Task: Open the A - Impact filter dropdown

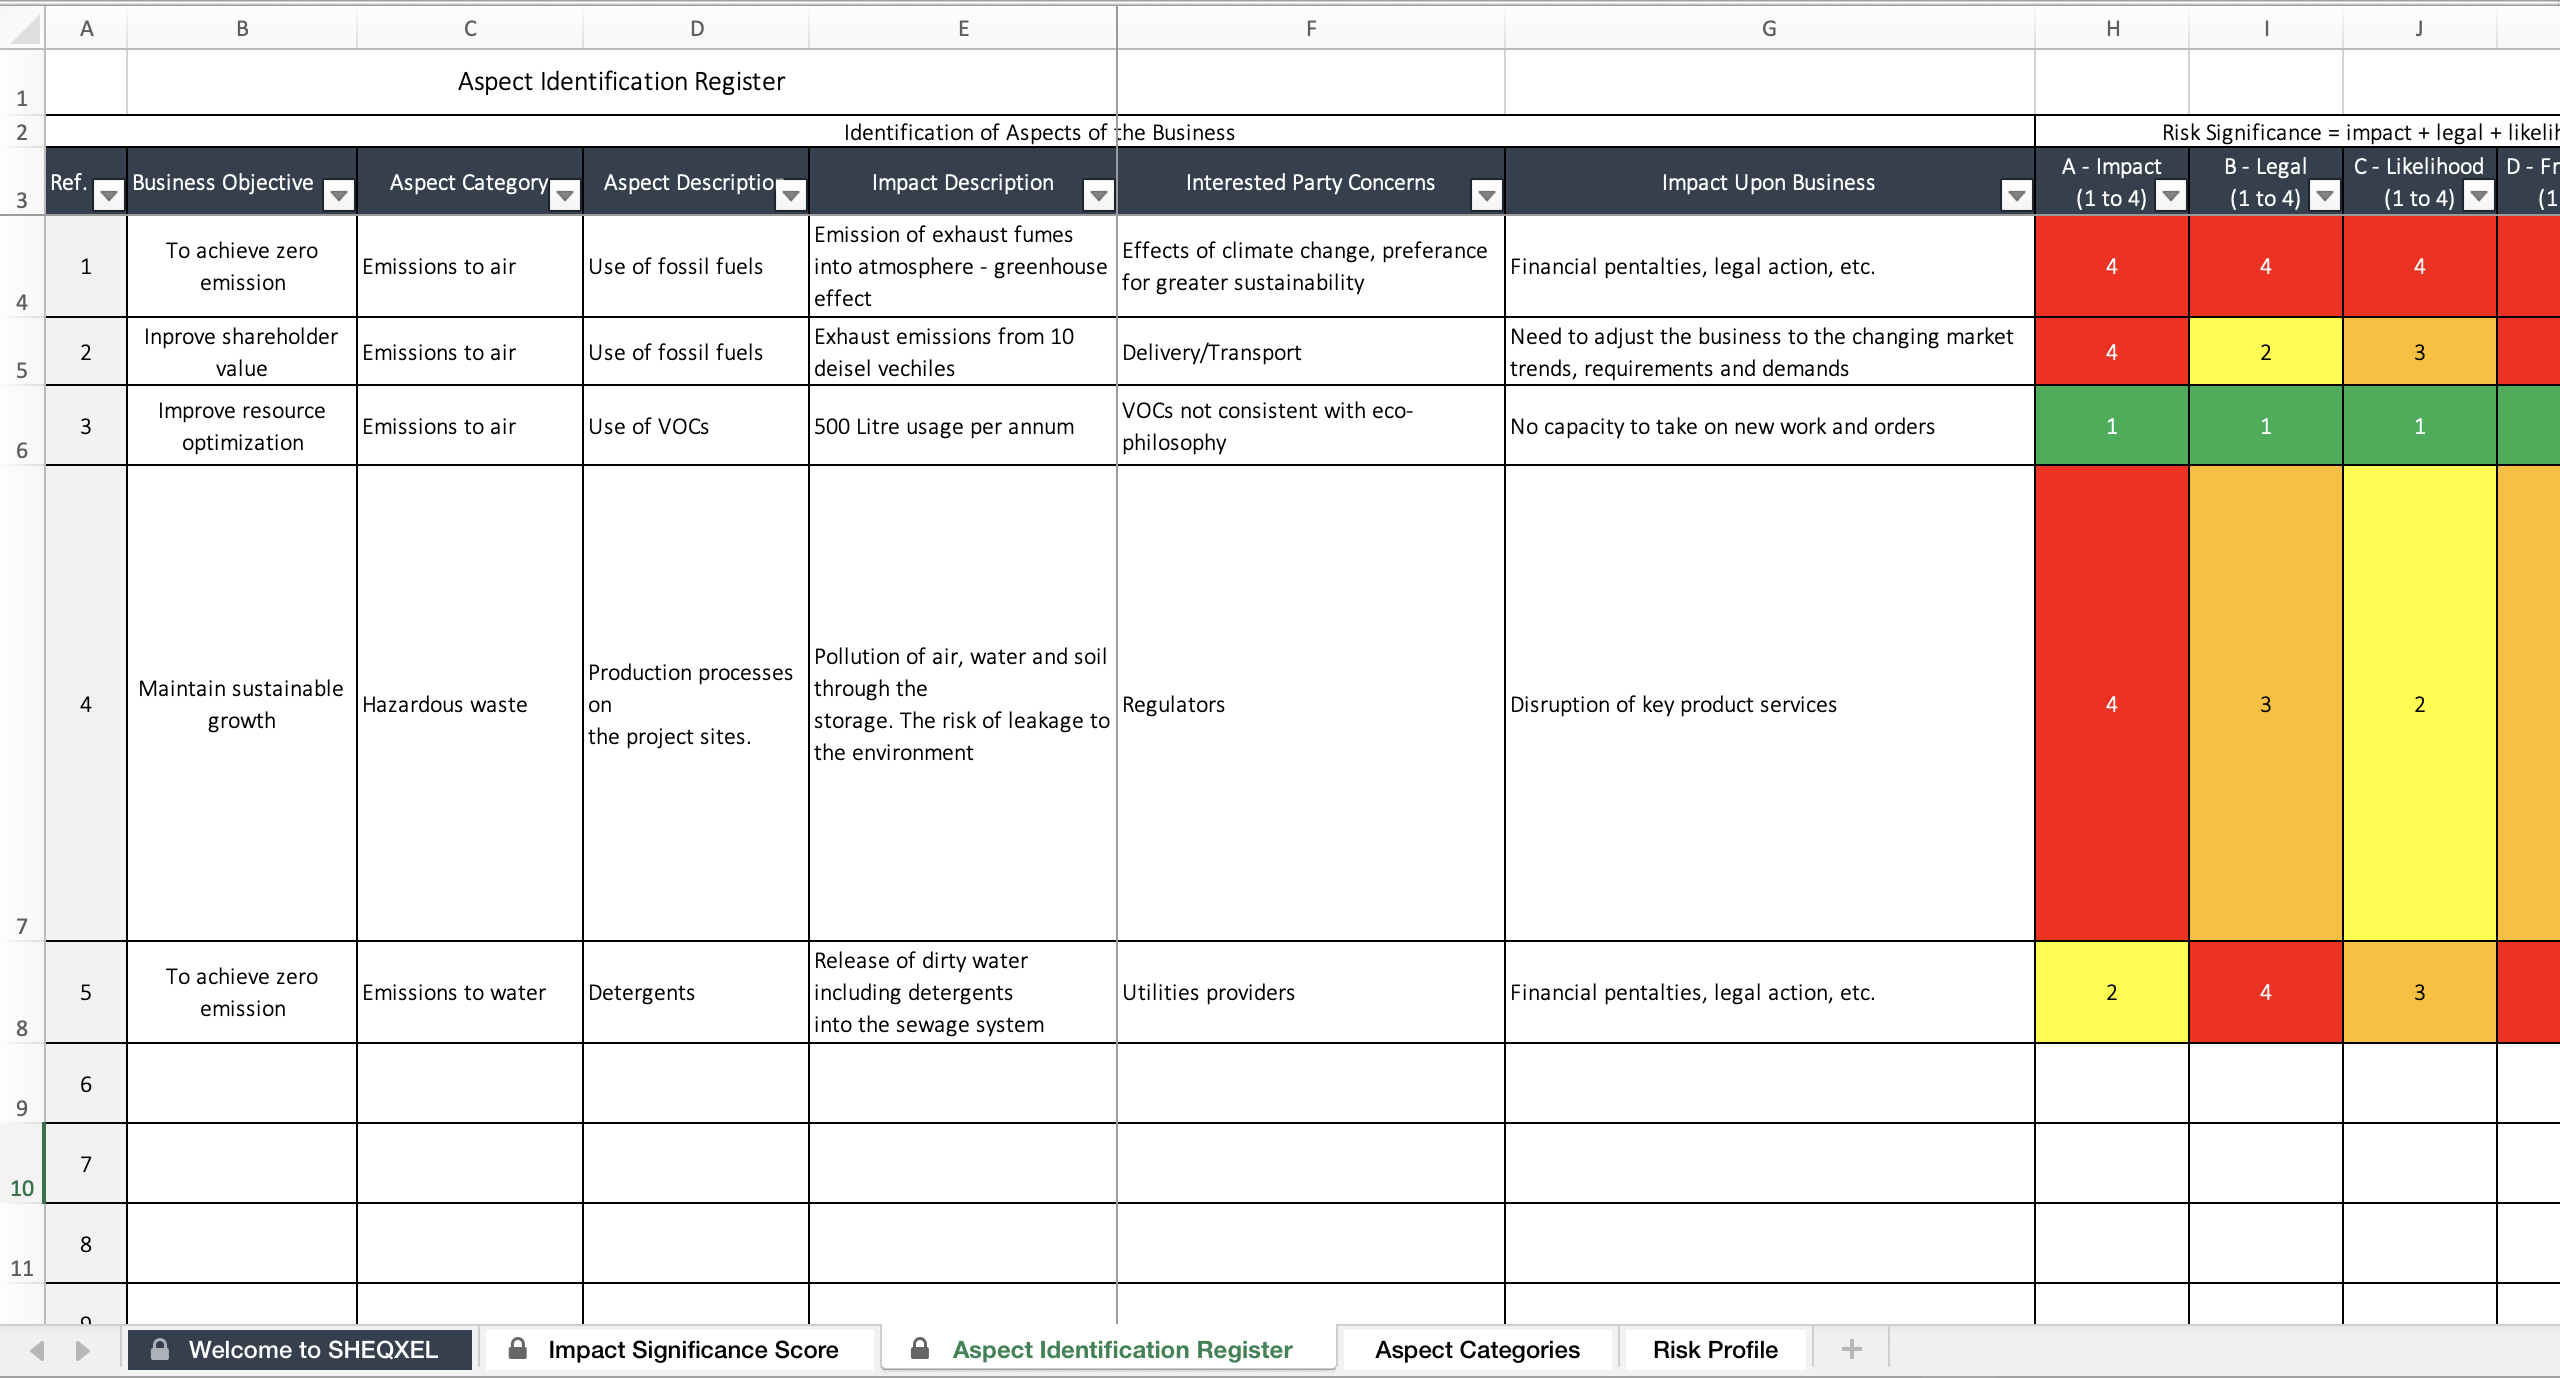Action: pyautogui.click(x=2171, y=195)
